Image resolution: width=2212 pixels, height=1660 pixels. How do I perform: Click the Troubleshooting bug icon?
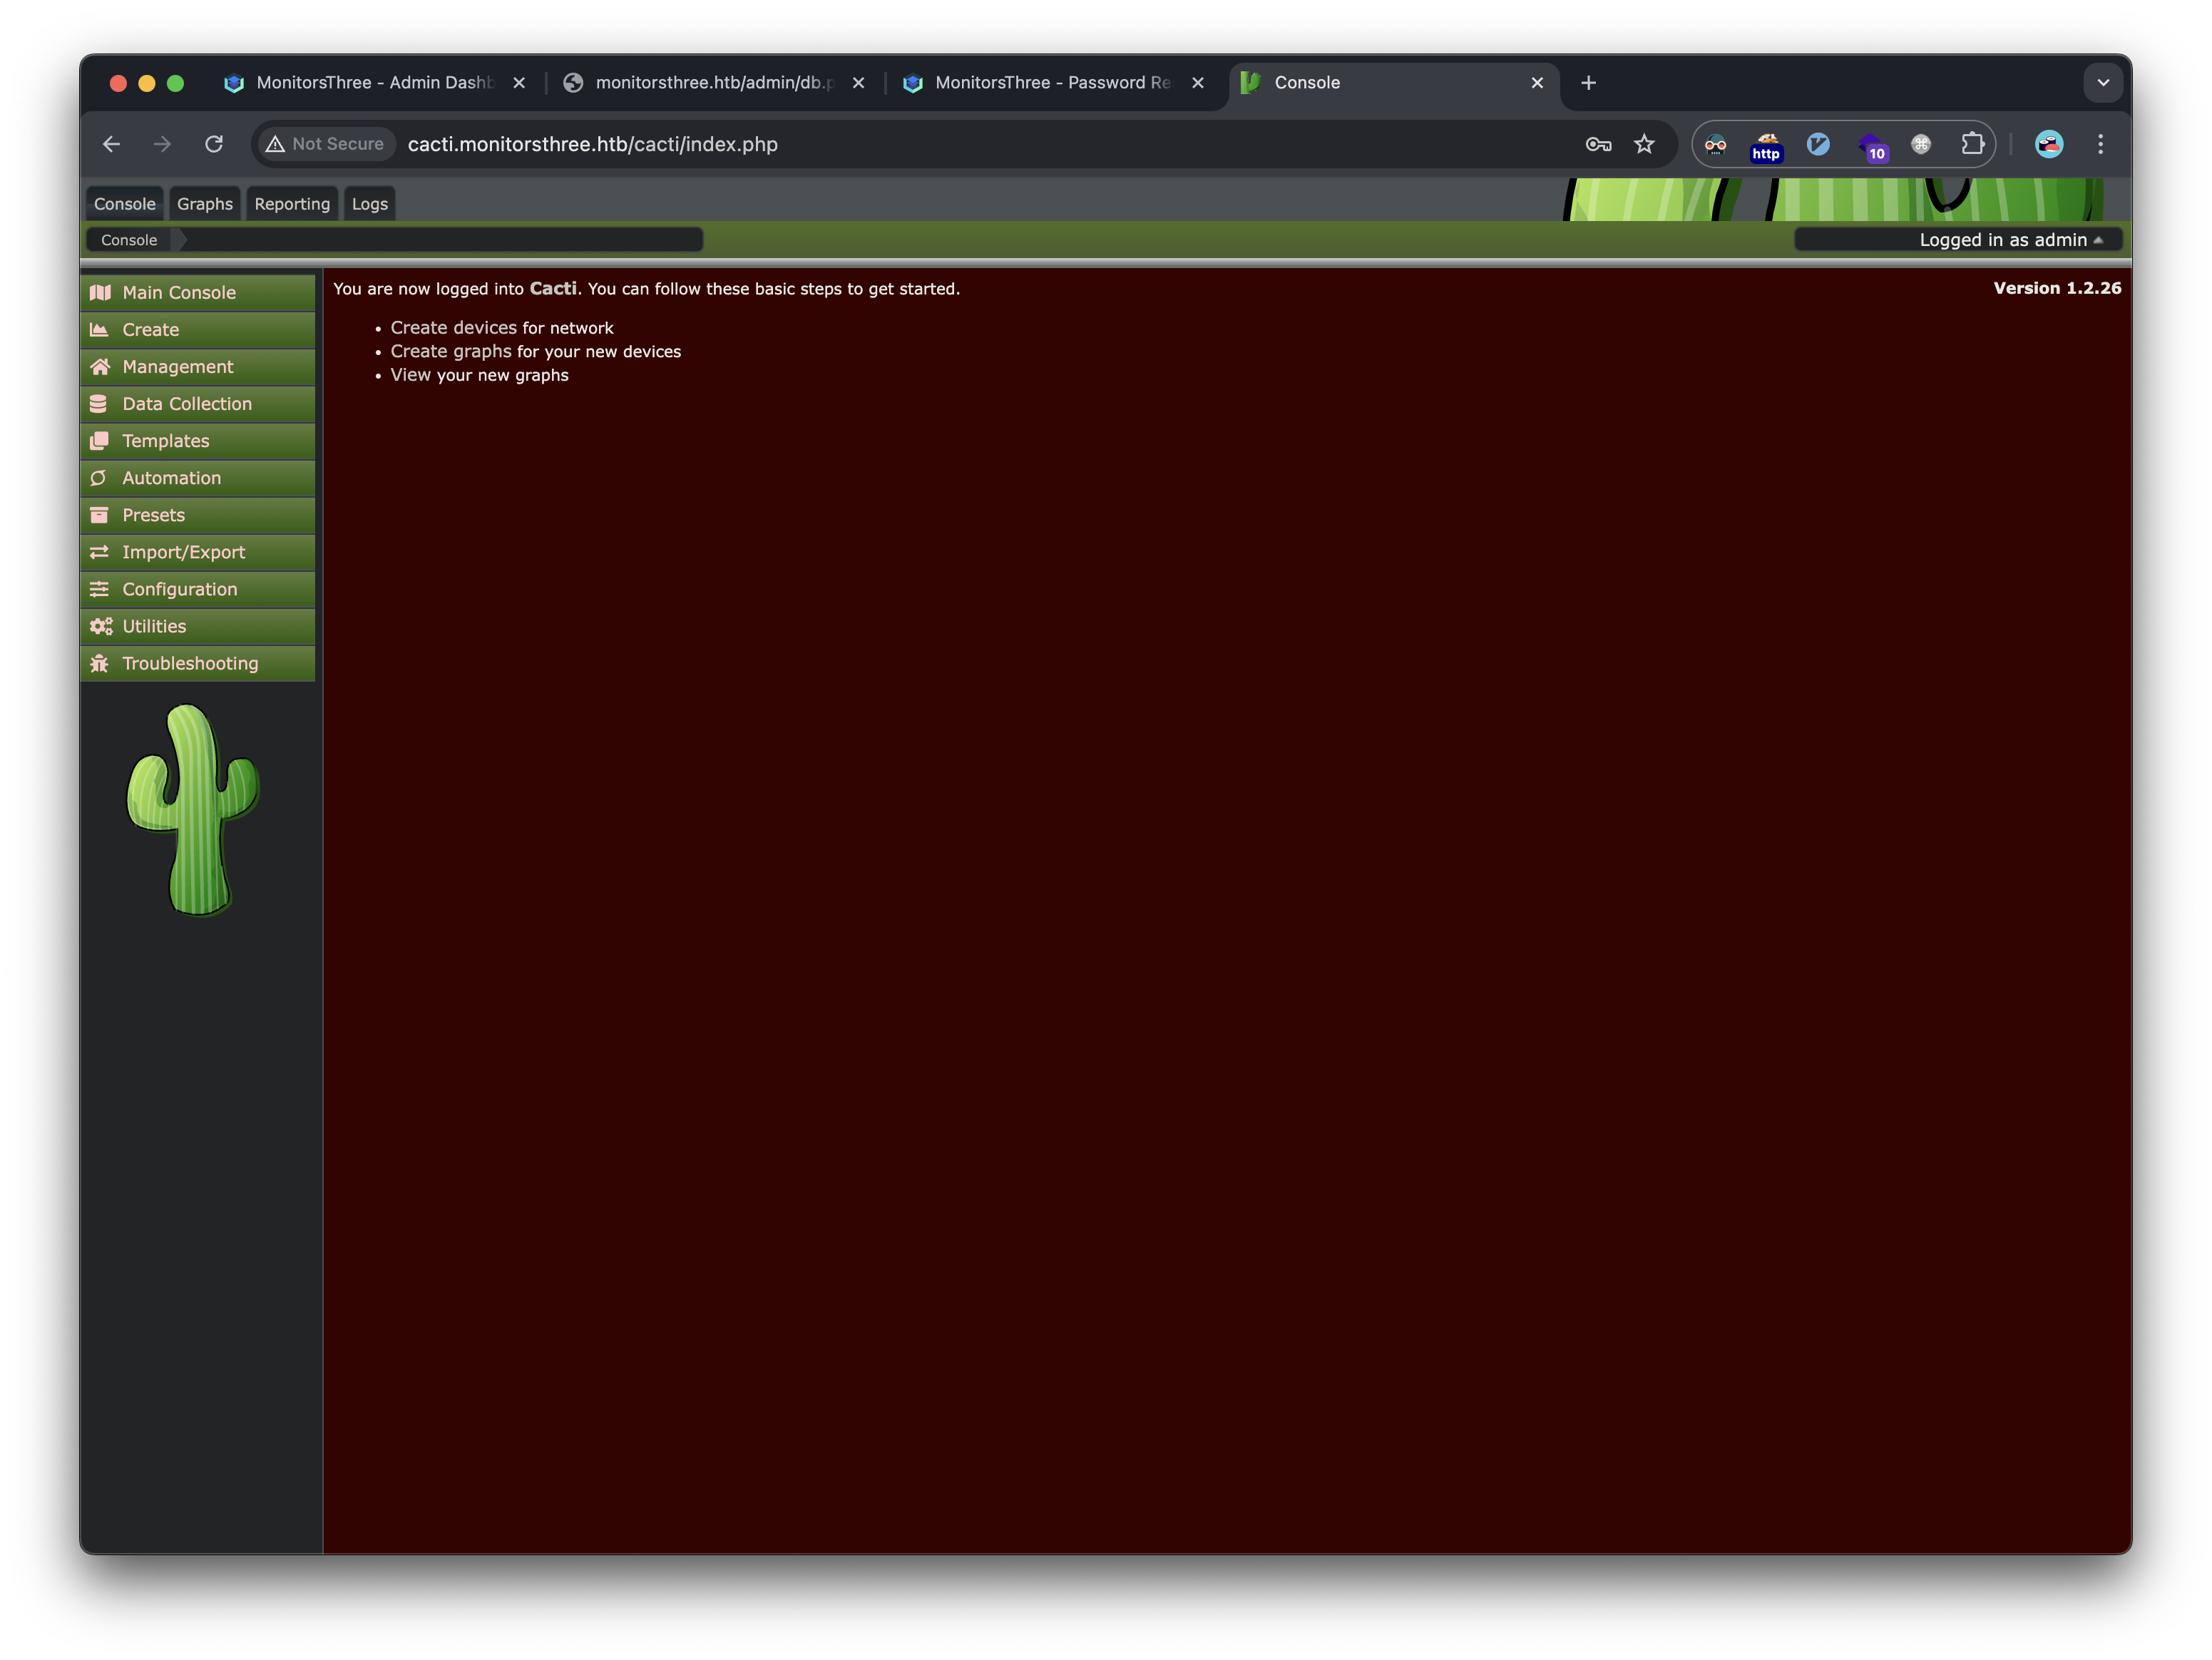[99, 663]
